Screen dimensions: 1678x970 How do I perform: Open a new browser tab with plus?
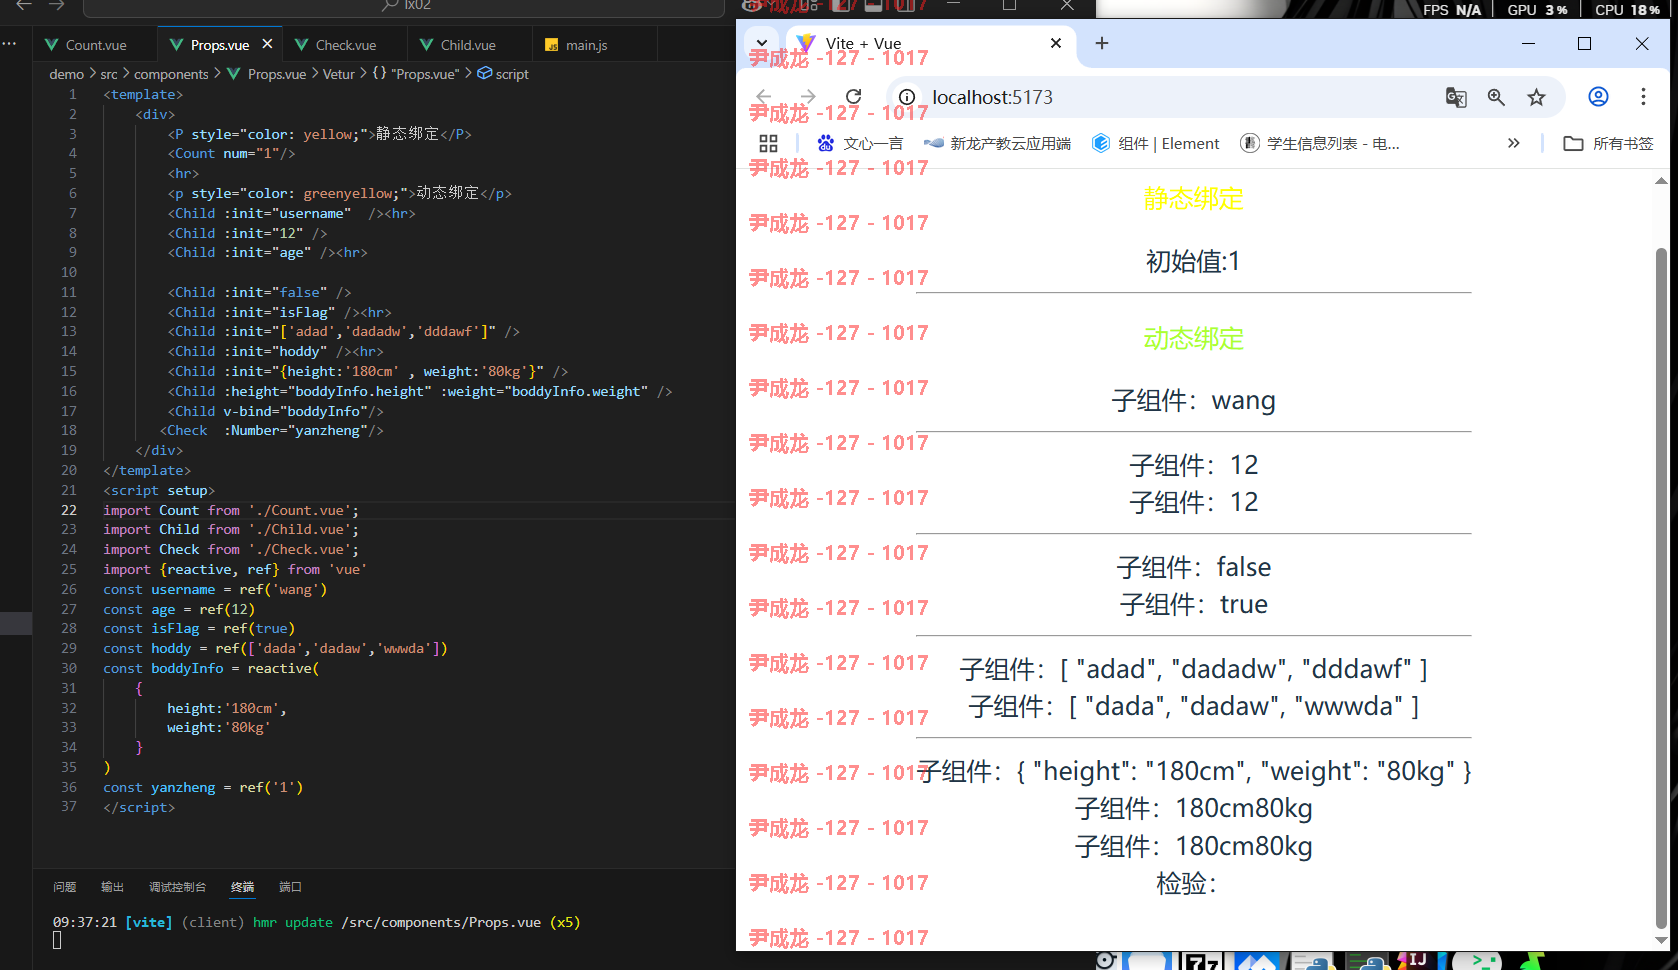(1102, 43)
